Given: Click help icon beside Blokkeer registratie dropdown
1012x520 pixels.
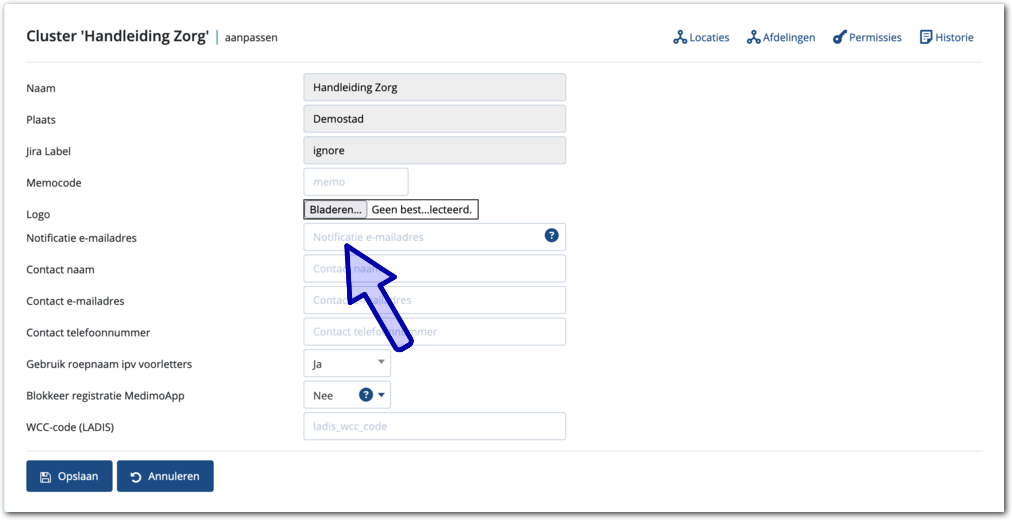Looking at the screenshot, I should (366, 395).
